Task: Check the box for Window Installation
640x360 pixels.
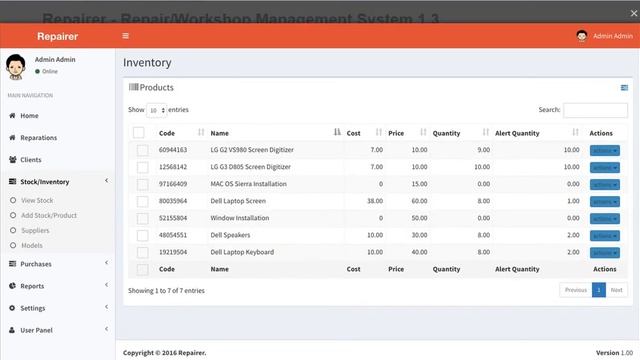Action: [142, 218]
